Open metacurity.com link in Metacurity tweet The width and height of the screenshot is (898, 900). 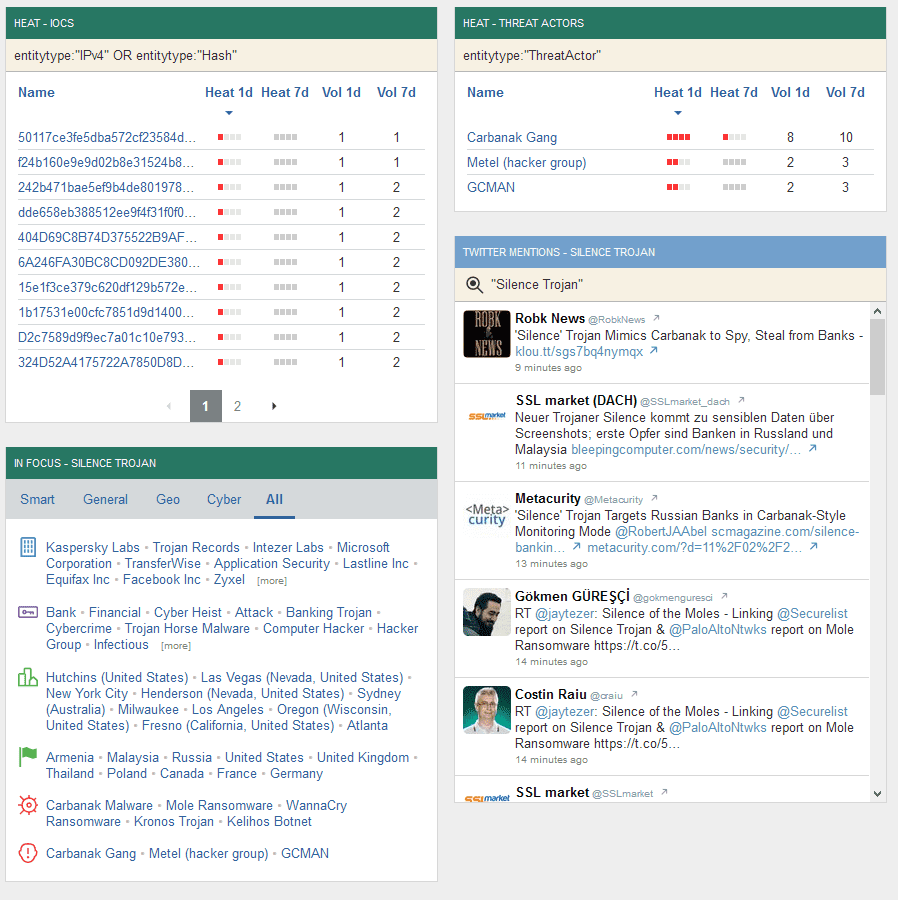[x=694, y=547]
